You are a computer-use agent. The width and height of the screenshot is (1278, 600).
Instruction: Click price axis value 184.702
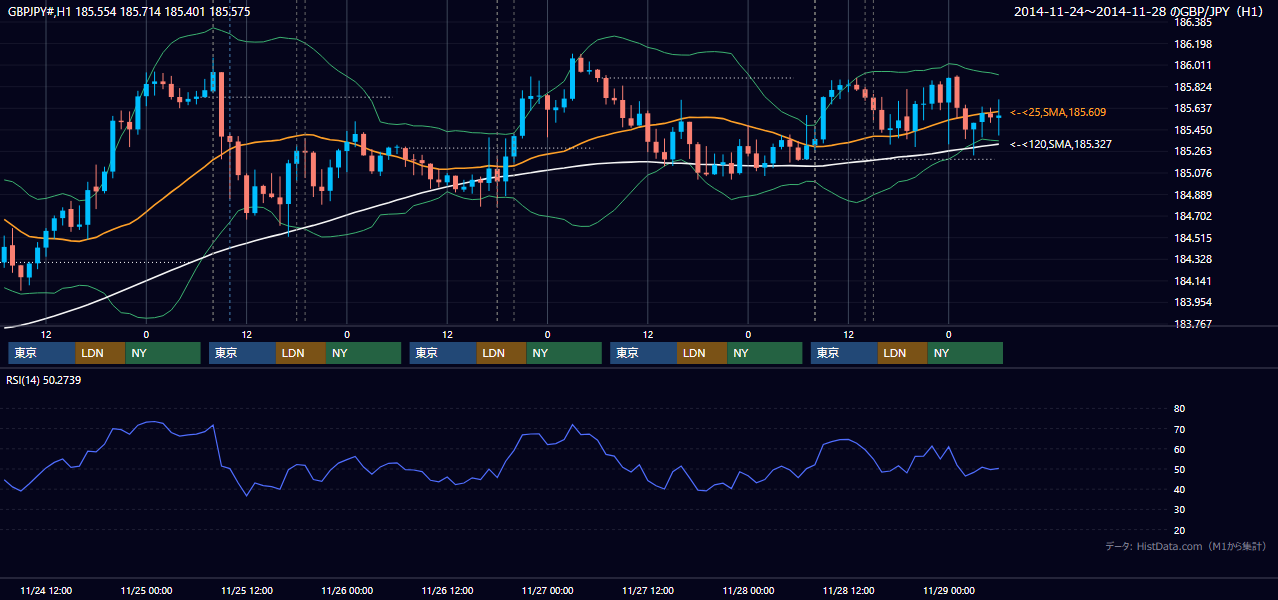1193,216
